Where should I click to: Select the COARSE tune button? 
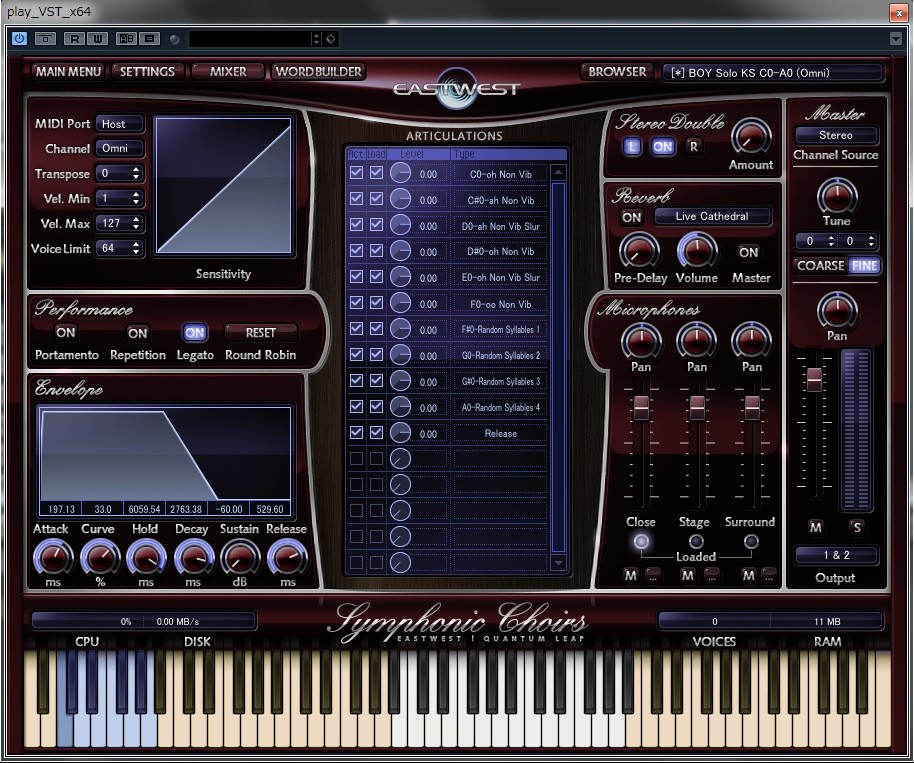pos(820,266)
